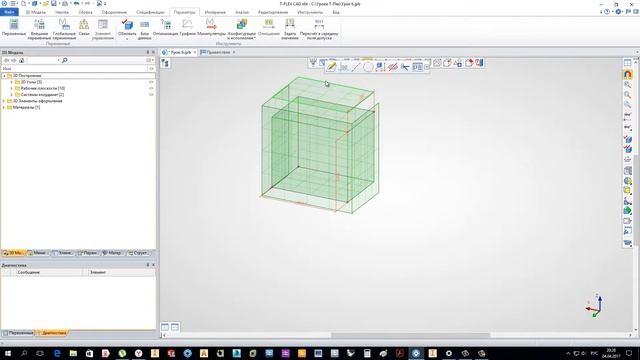Open Глобальные переменные in the ribbon
Screen dimensions: 640x360
64,29
